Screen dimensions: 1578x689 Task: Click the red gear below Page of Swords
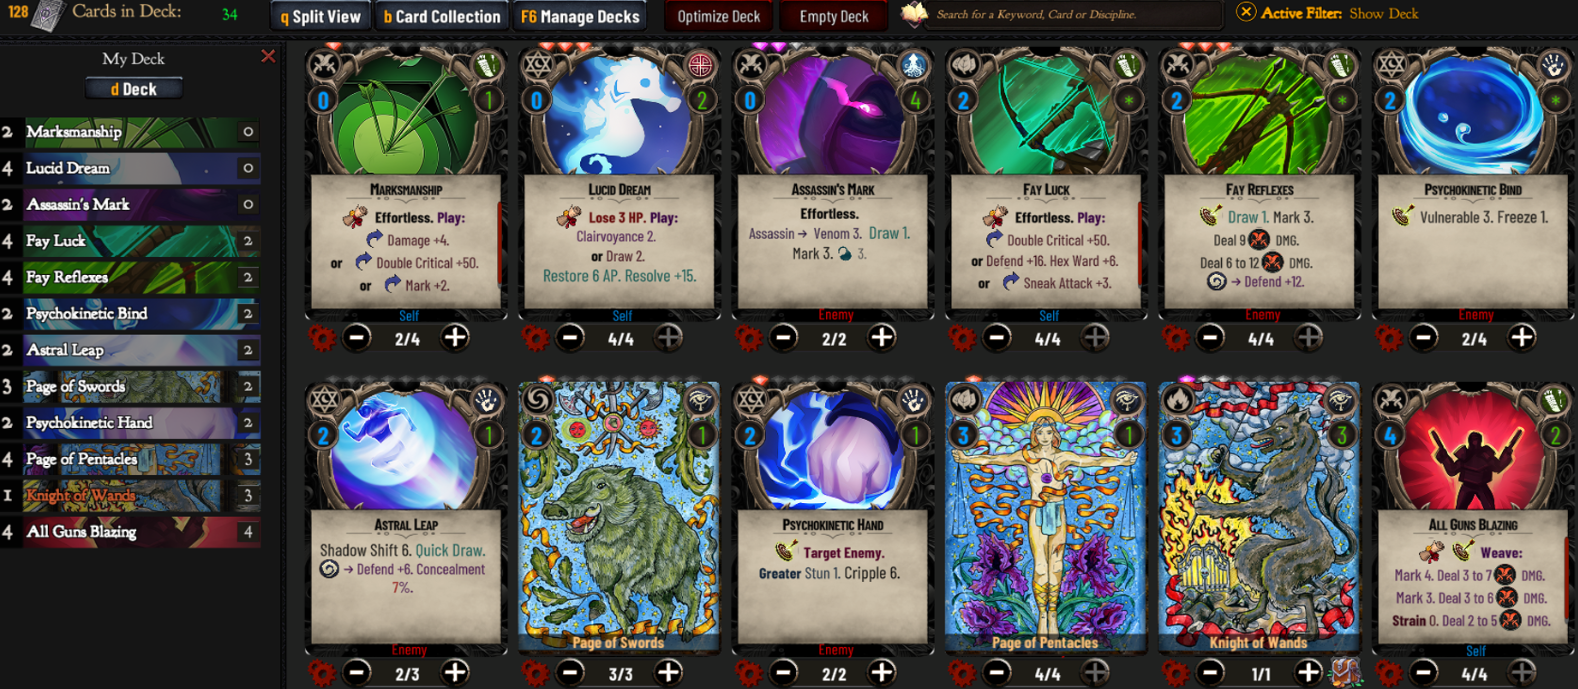(536, 673)
